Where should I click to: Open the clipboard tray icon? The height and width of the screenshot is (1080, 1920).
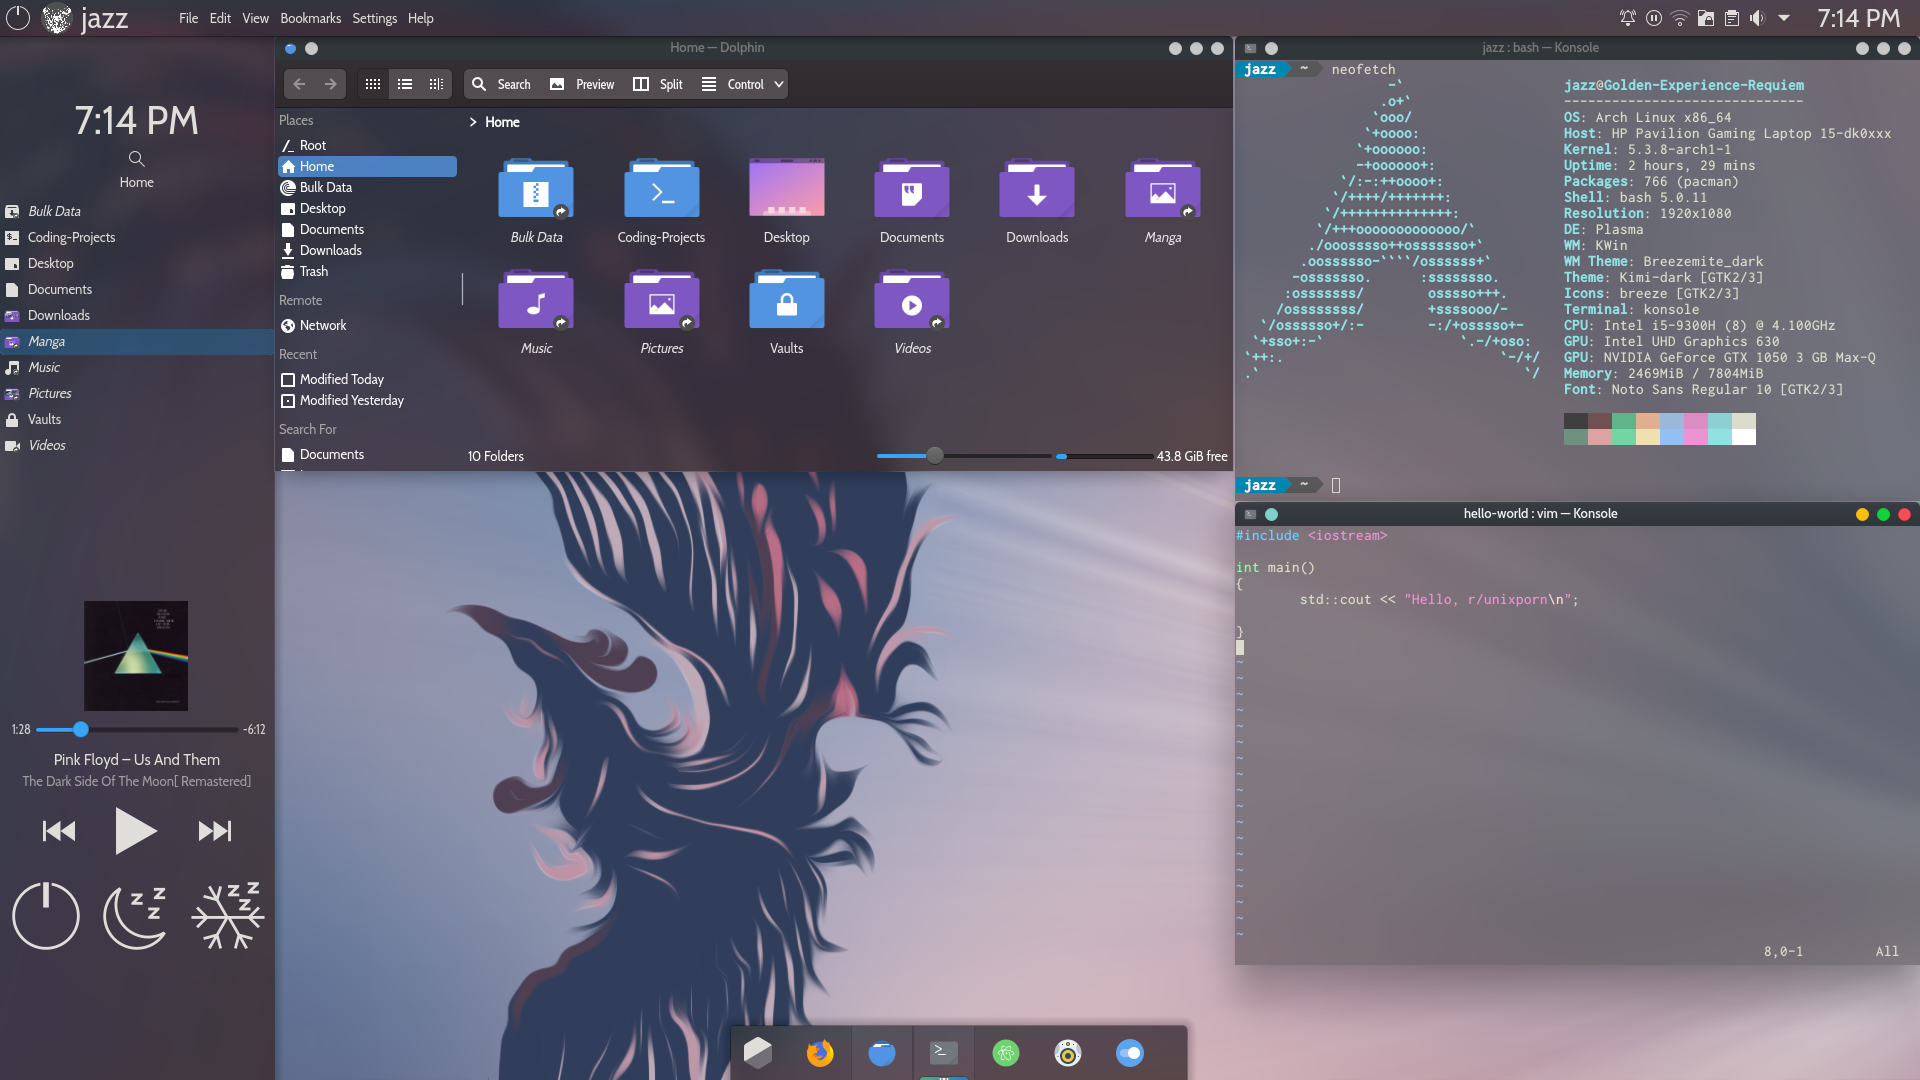pyautogui.click(x=1732, y=18)
